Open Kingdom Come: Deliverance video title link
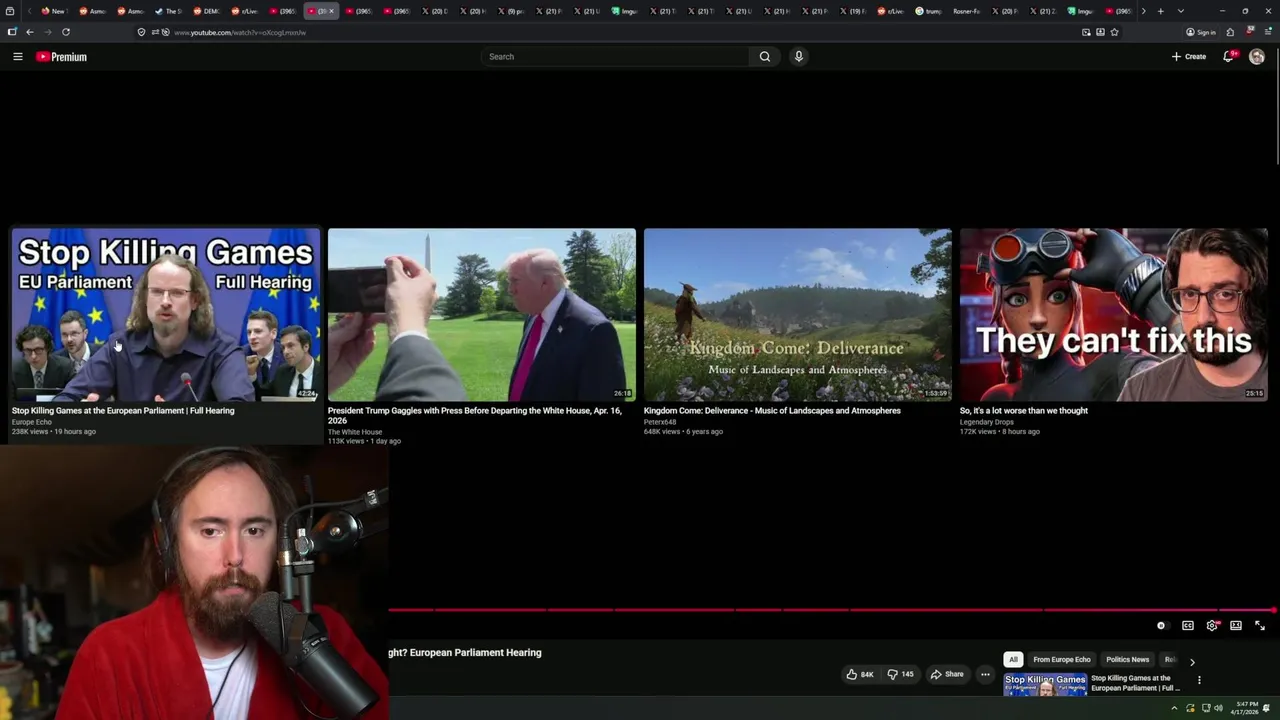1280x720 pixels. 772,411
